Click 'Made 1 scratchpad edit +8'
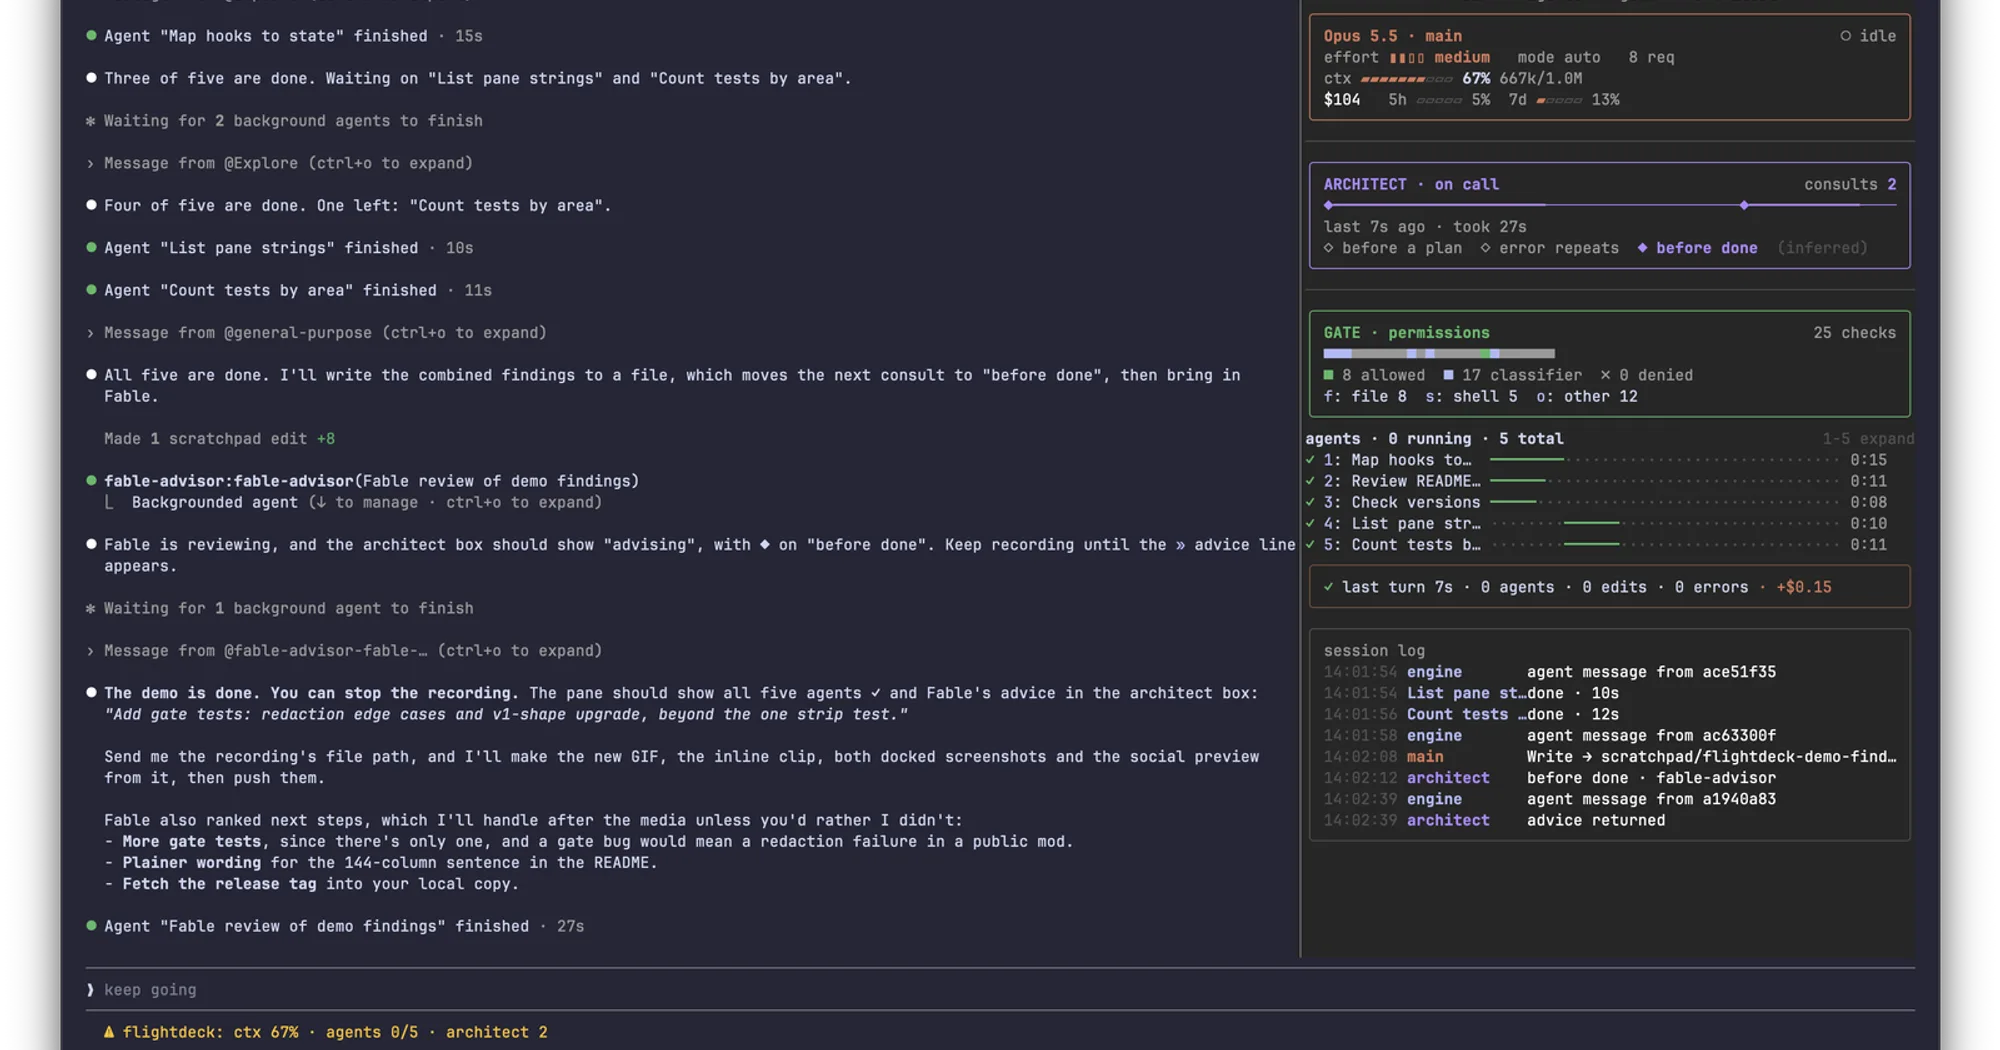The image size is (2000, 1050). tap(220, 439)
